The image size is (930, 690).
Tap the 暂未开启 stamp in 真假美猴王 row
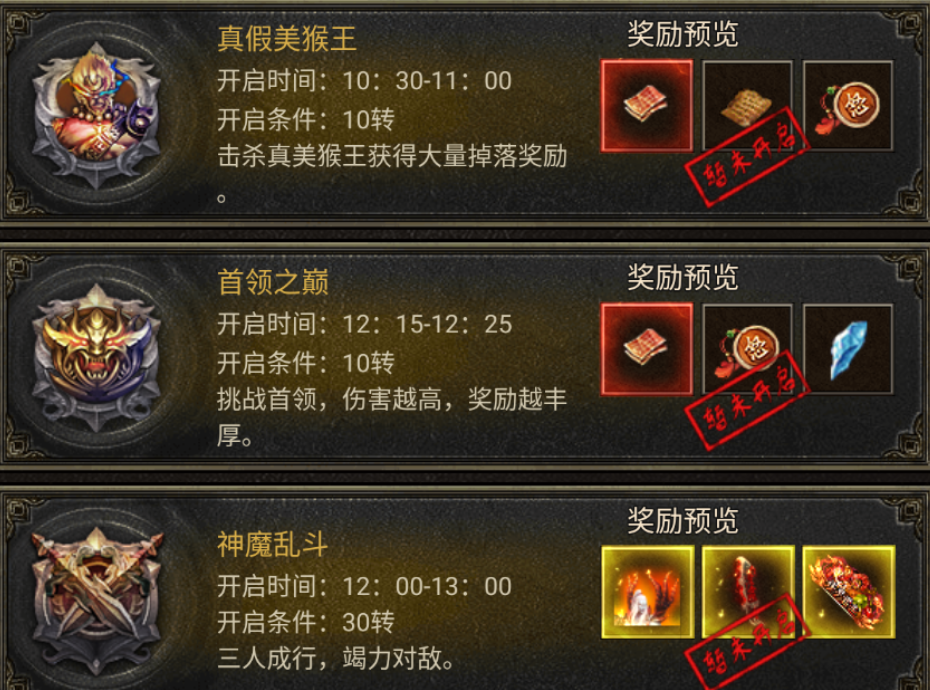(x=747, y=157)
